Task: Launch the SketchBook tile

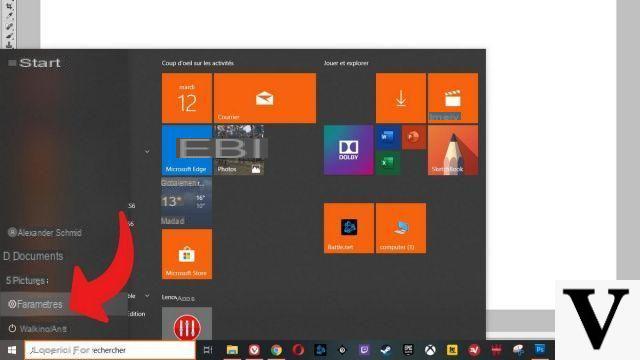Action: pos(453,150)
